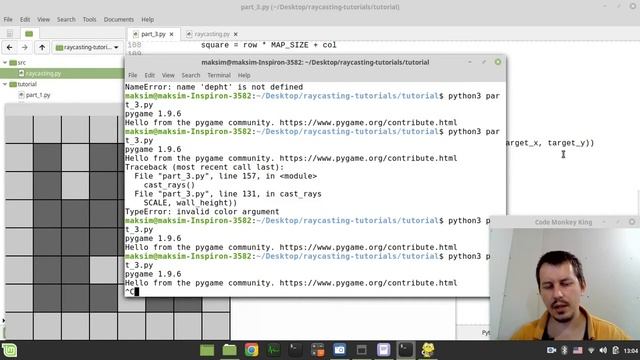The height and width of the screenshot is (360, 640).
Task: Open the editor View menu
Action: point(43,20)
